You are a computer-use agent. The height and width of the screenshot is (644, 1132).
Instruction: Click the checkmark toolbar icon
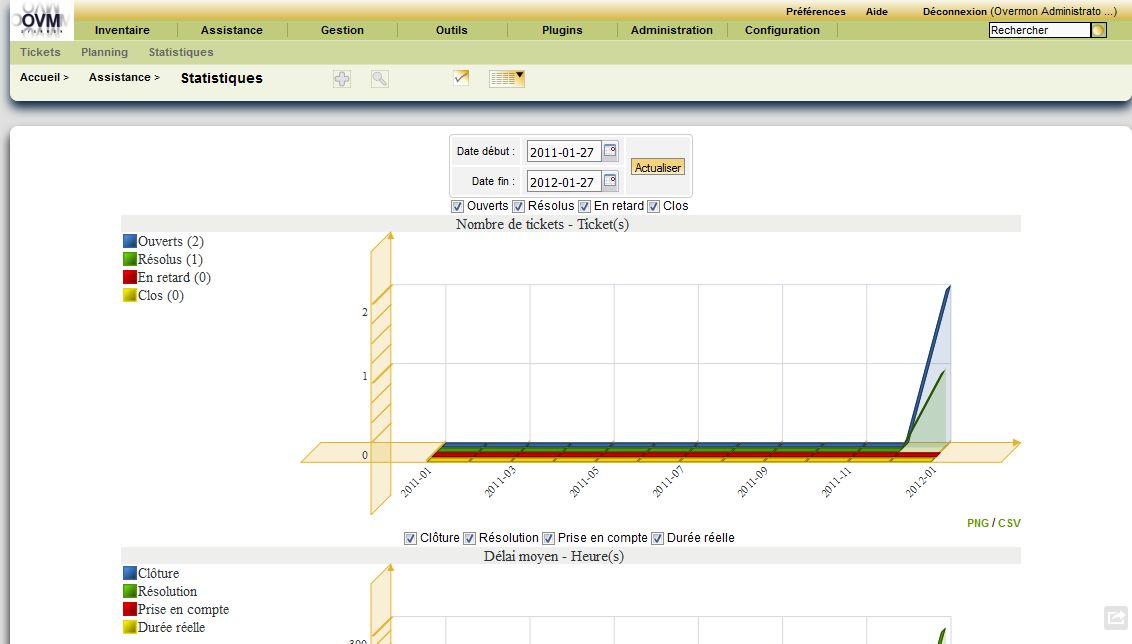click(461, 77)
